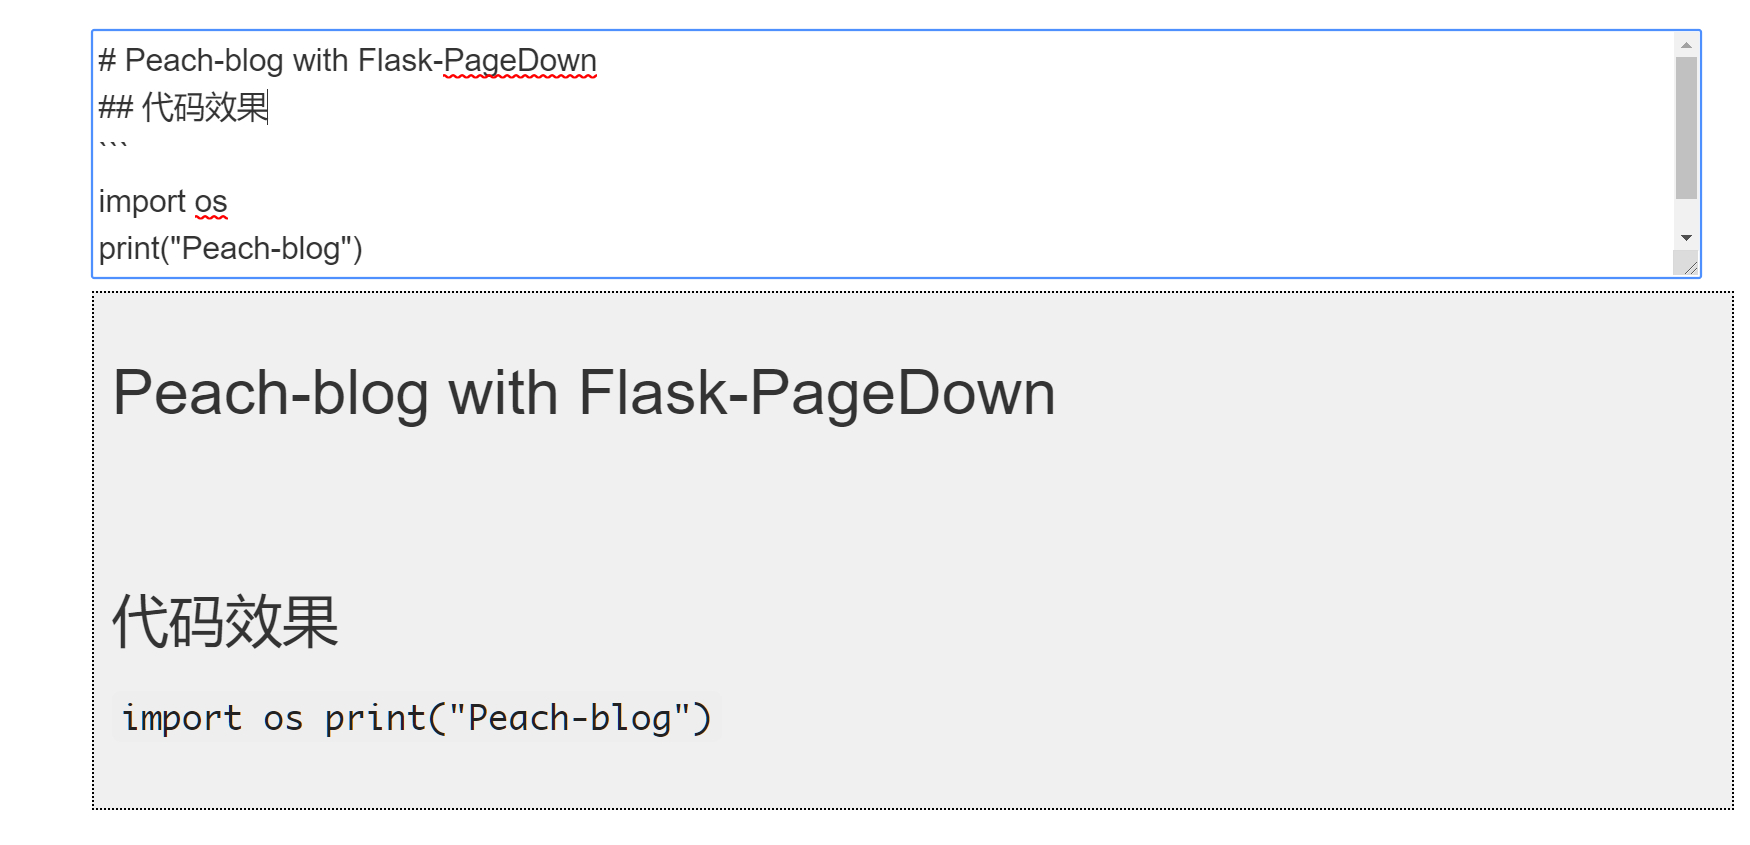Click the word "Flask-PageDown" in the preview heading

(x=817, y=393)
